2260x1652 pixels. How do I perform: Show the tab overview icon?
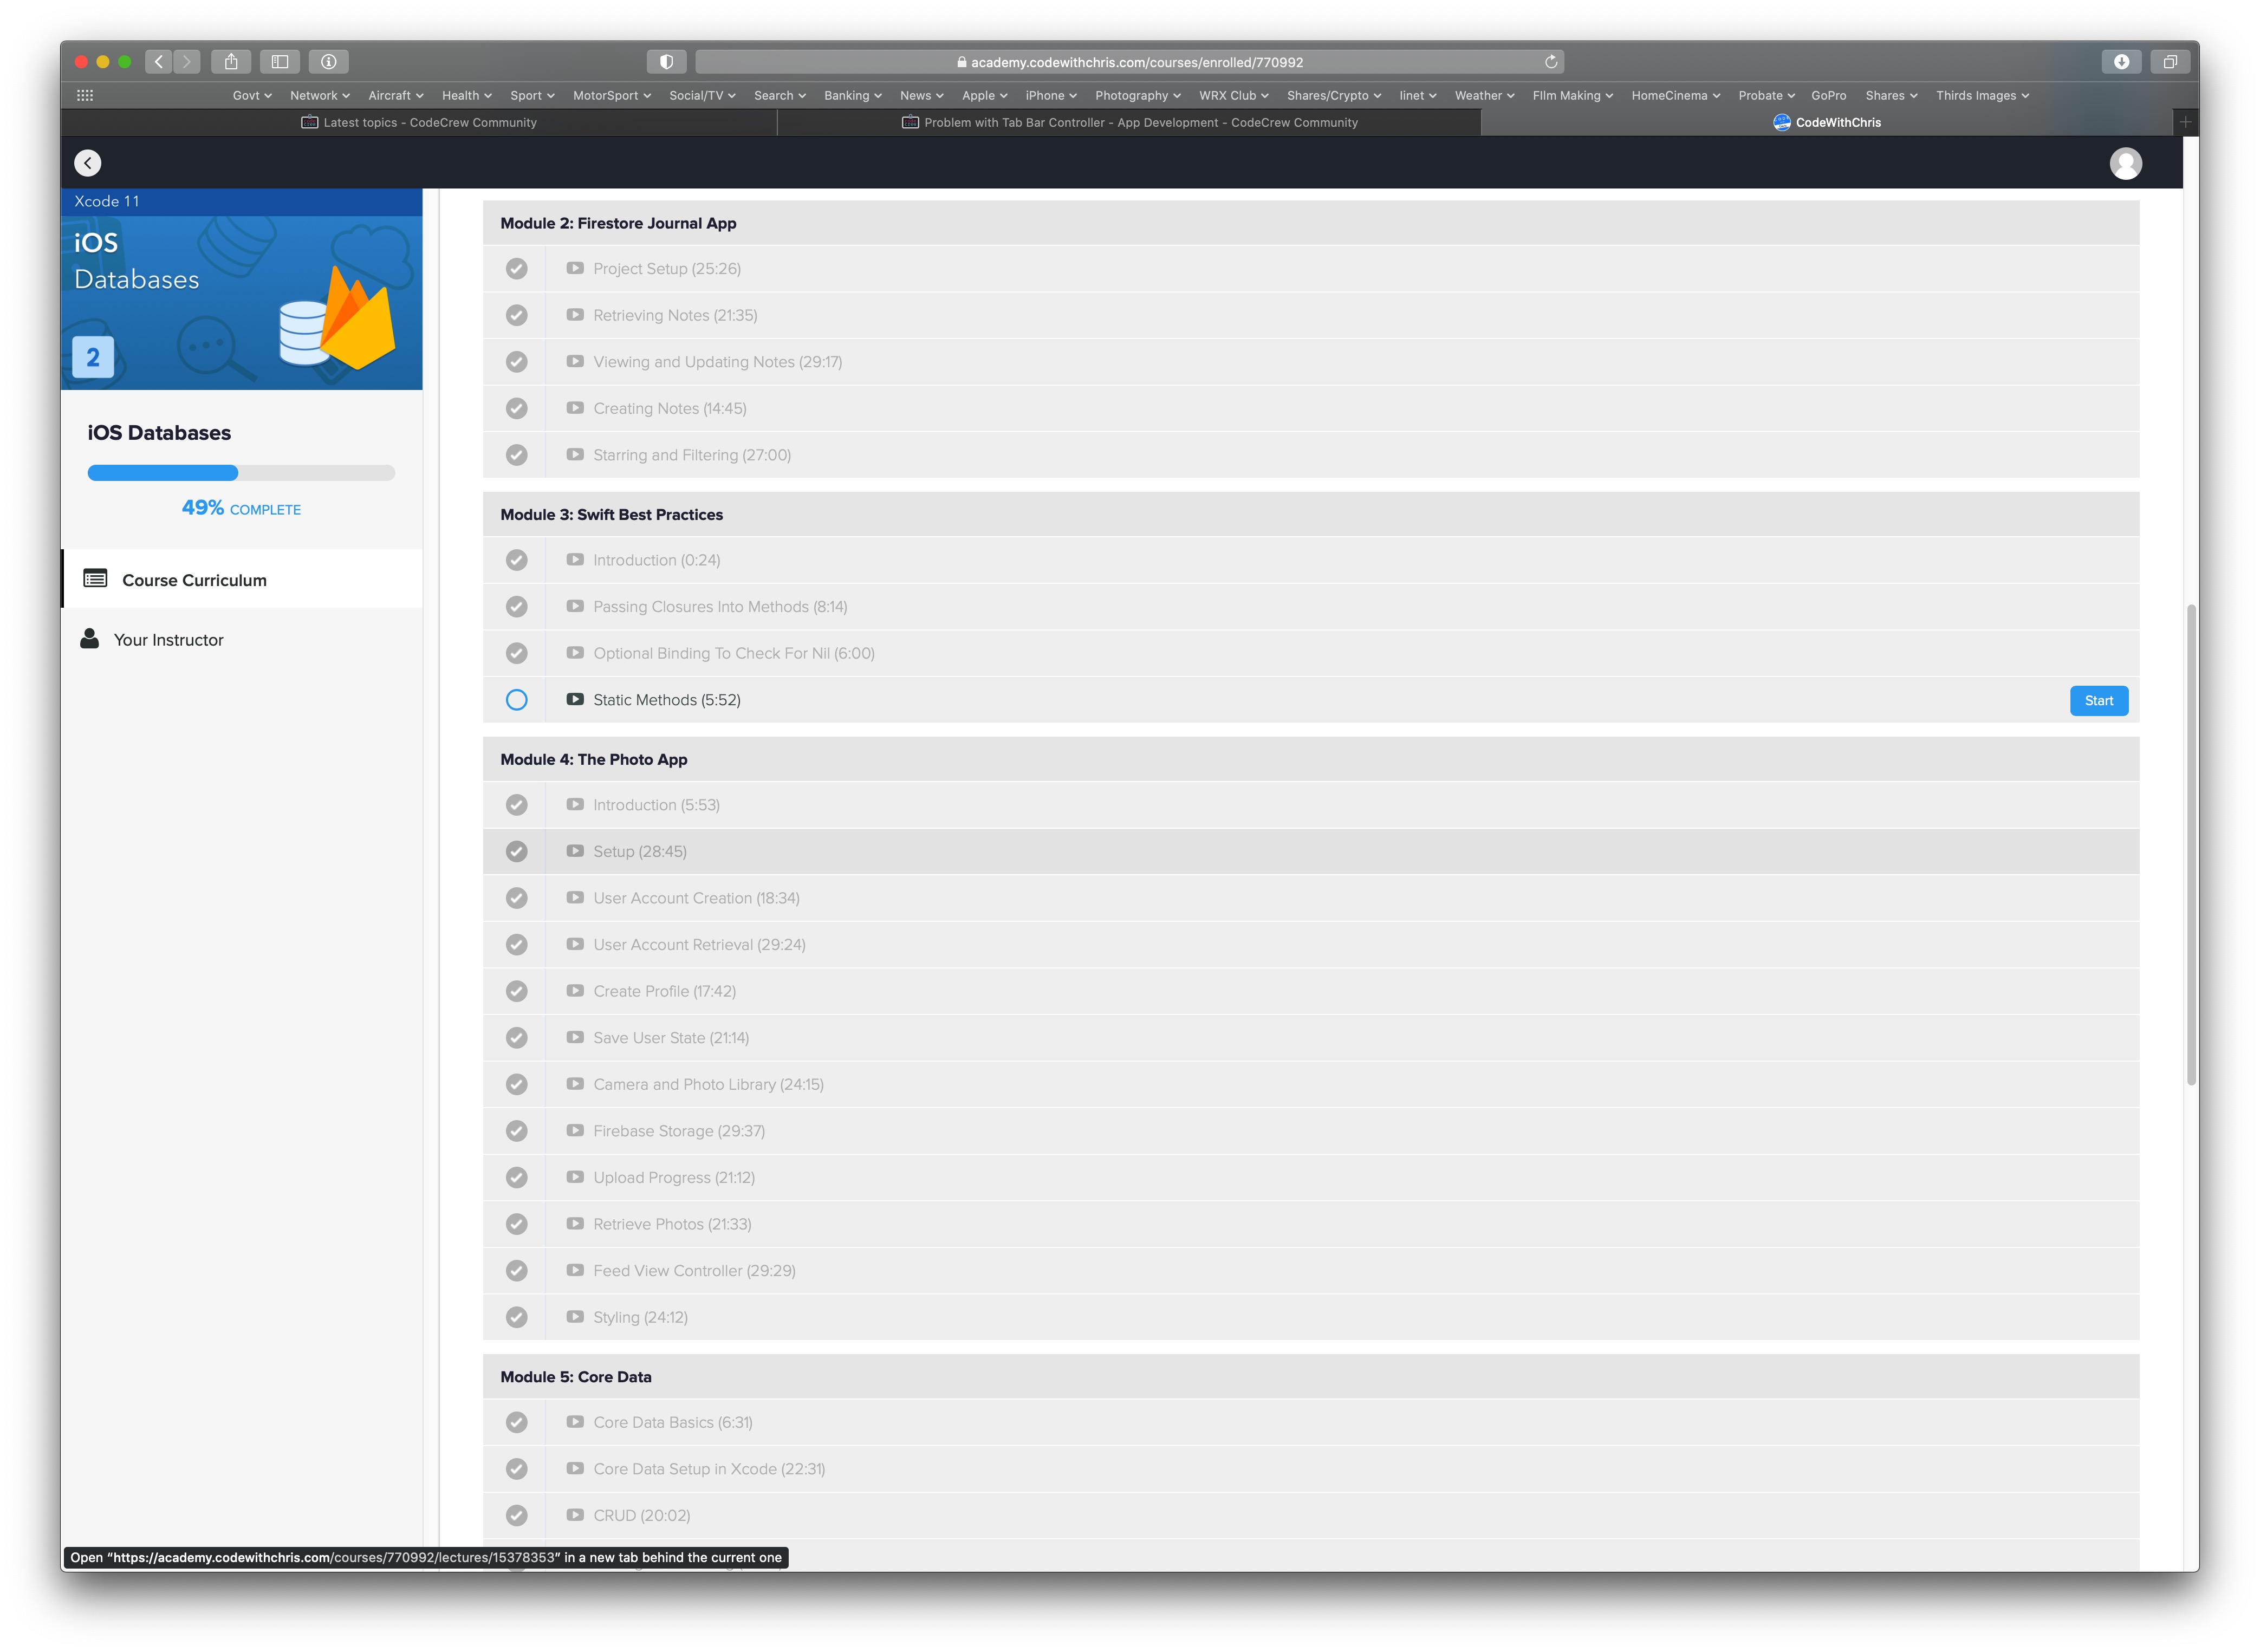click(x=2170, y=62)
